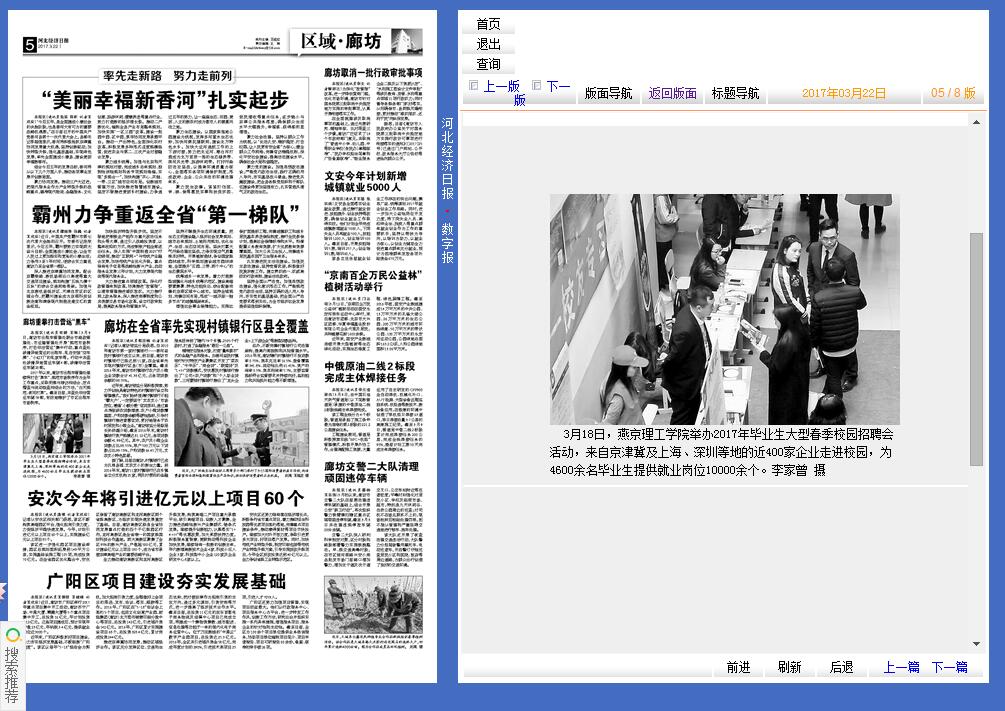Open 查询 search
This screenshot has height=711, width=1005.
coord(488,64)
